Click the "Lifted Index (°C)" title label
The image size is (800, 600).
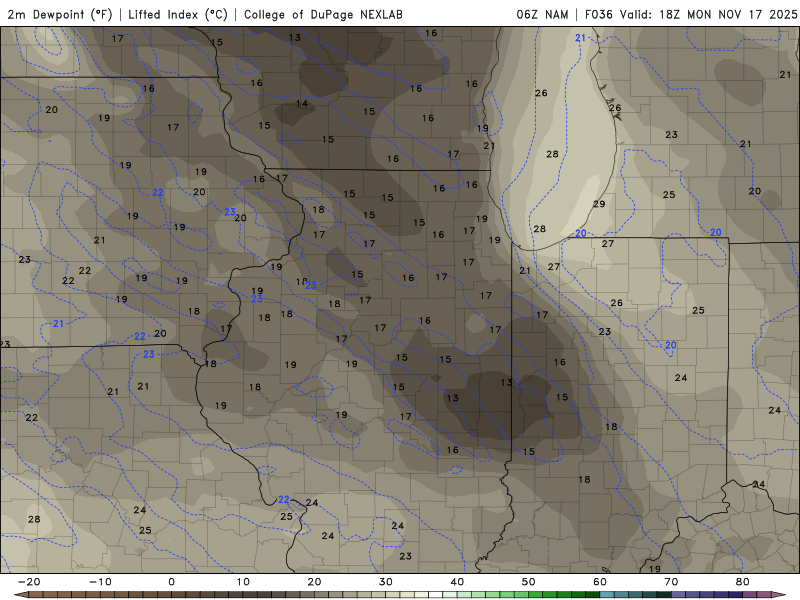[178, 14]
